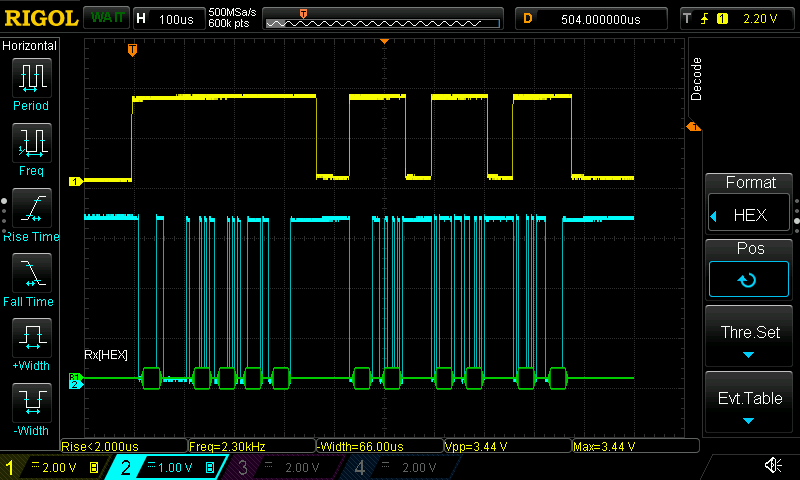Select the -Width measurement icon
This screenshot has height=480, width=800.
[32, 402]
